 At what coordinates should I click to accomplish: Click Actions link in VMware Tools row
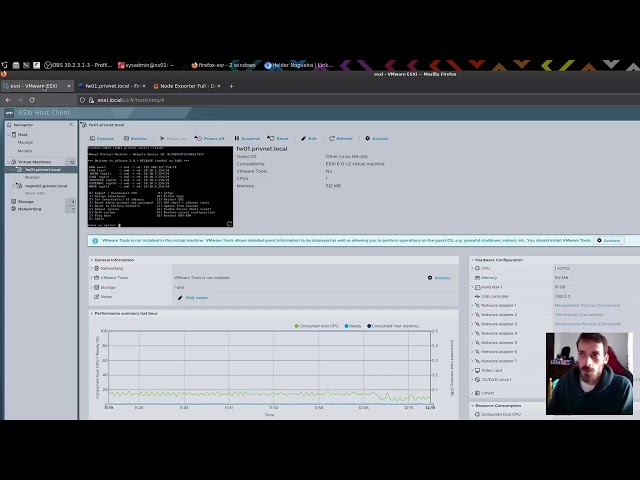pos(439,278)
